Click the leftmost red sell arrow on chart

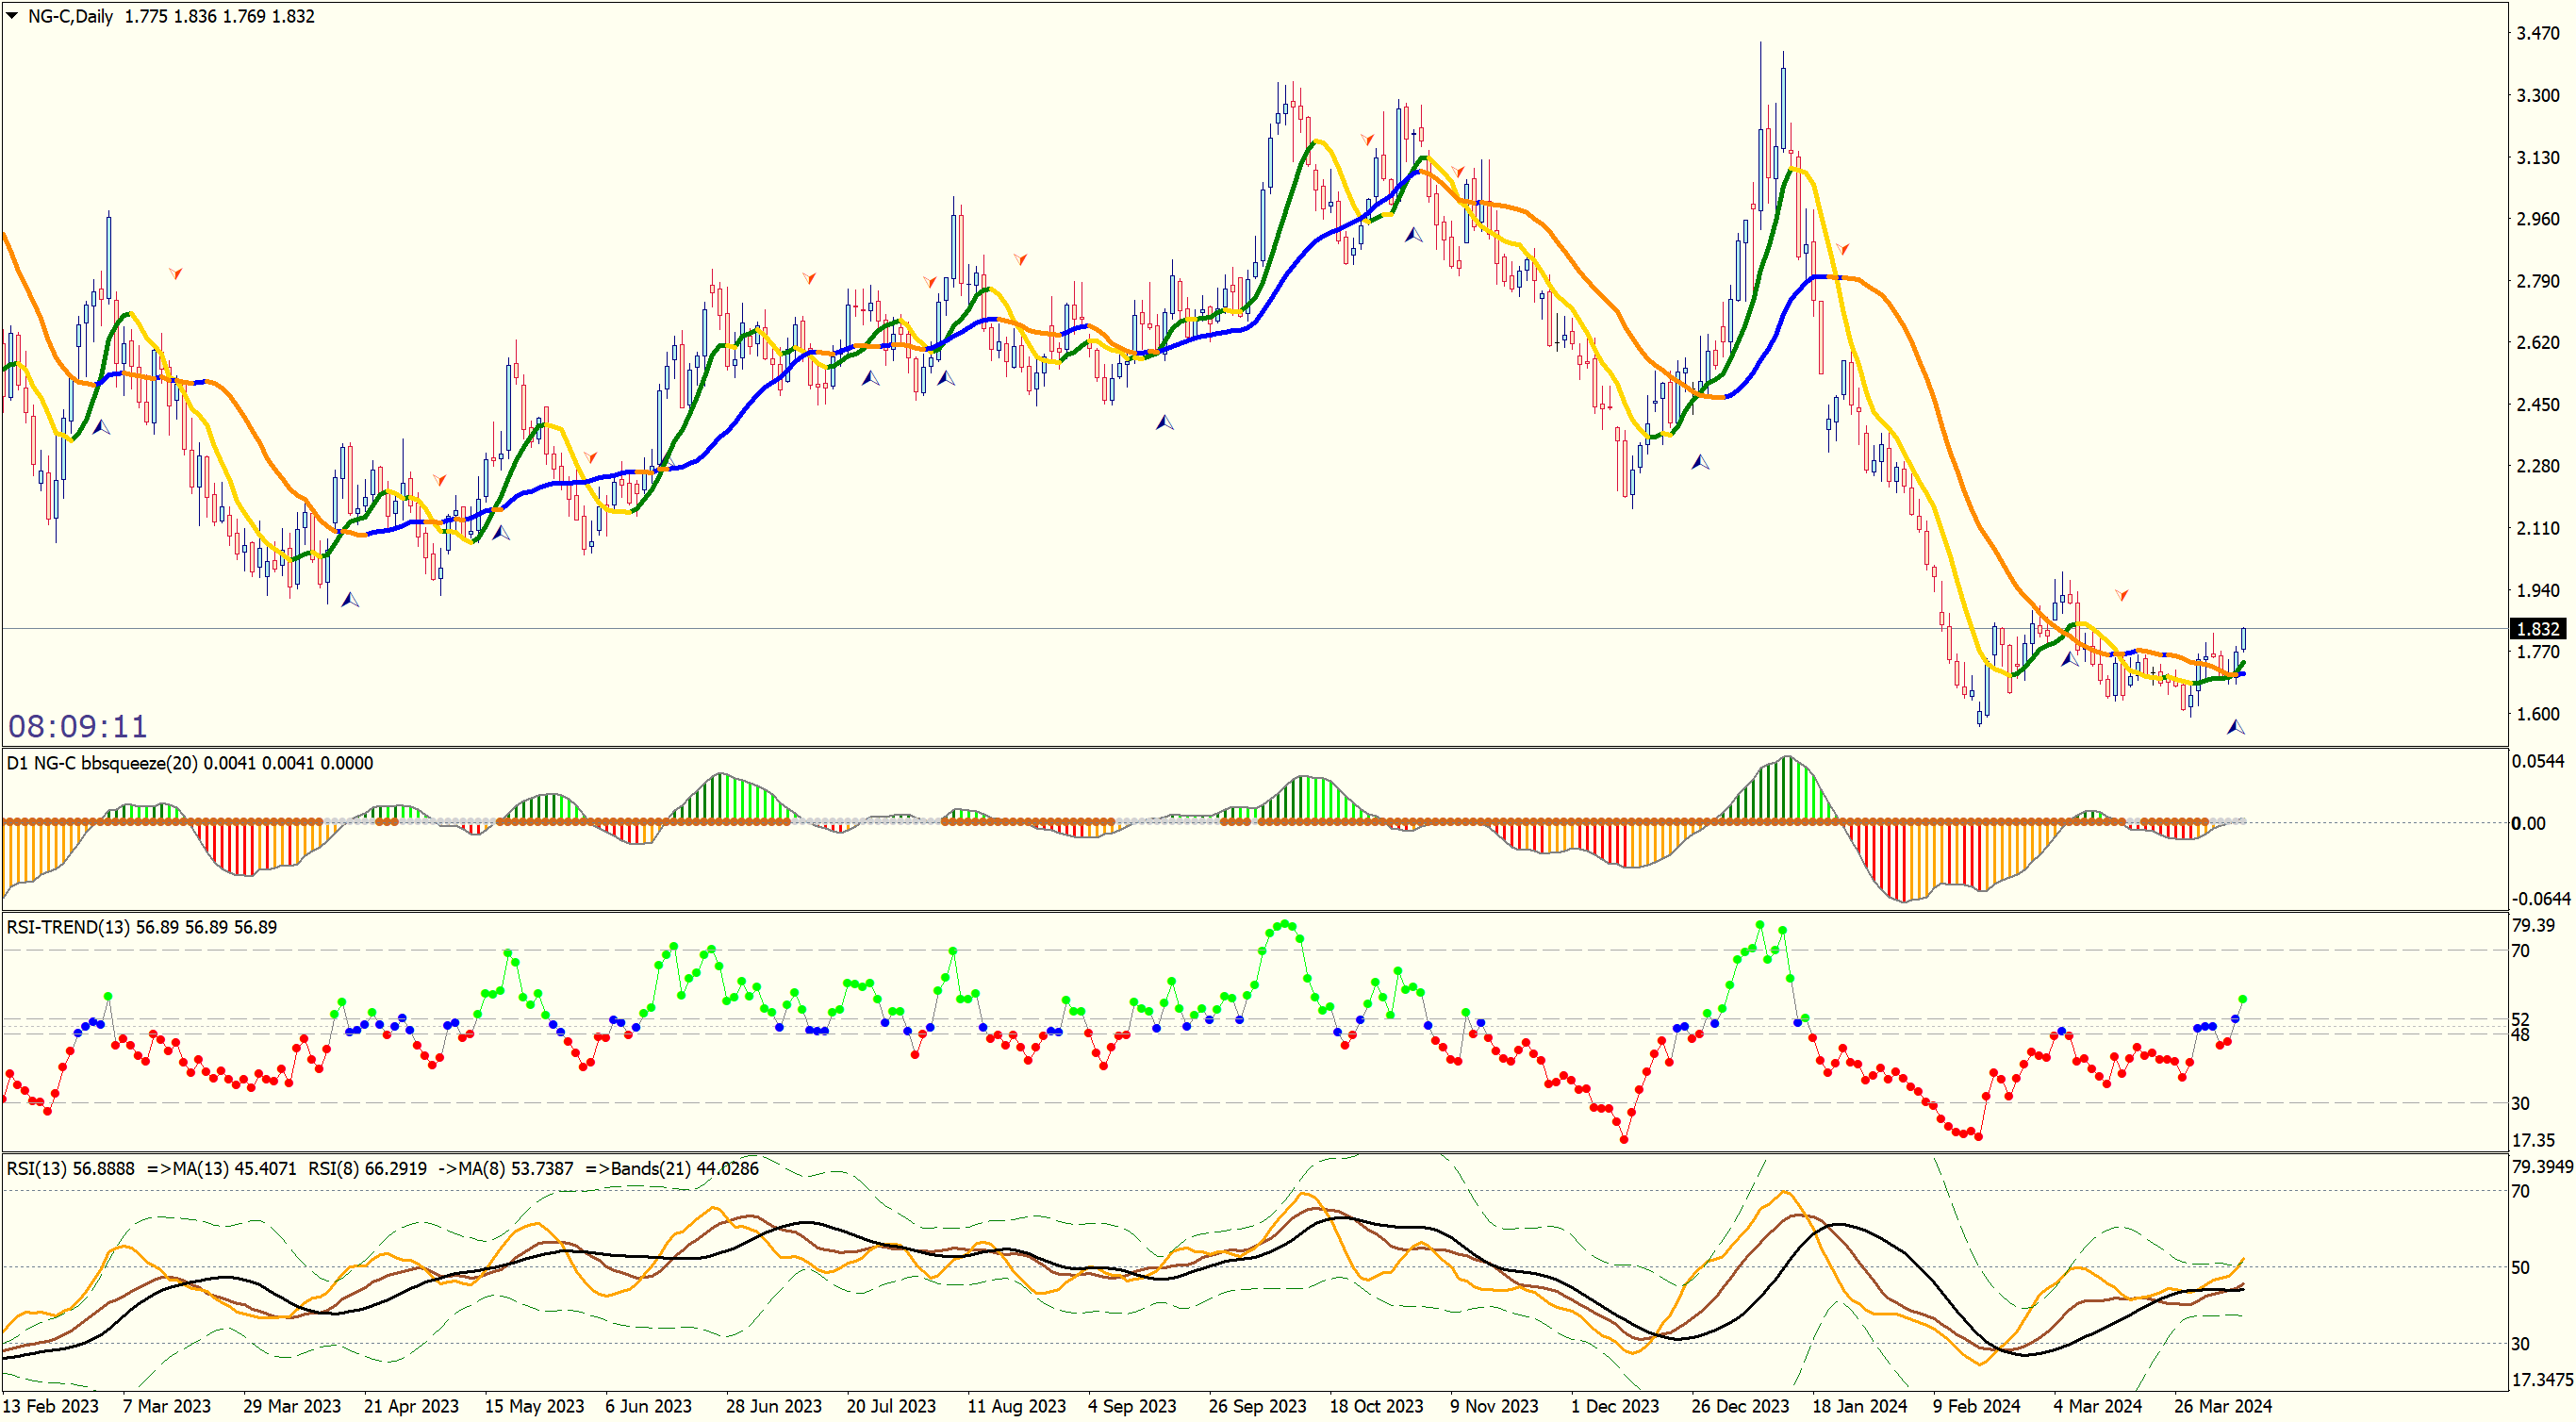(176, 272)
